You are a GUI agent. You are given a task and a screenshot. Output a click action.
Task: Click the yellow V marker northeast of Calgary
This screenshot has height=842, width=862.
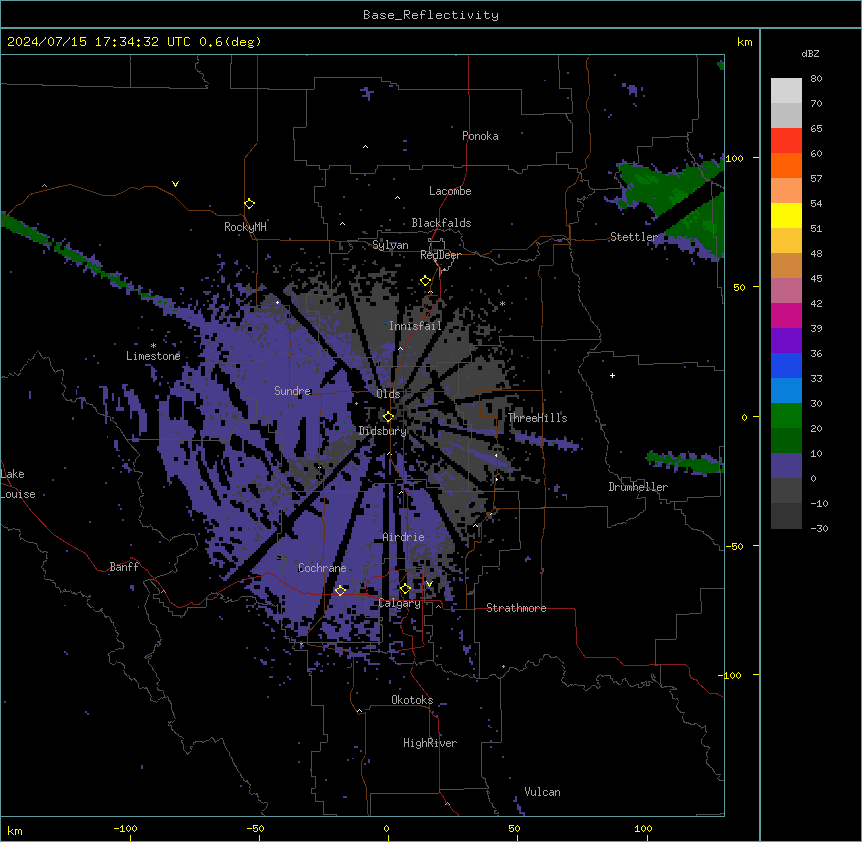[x=429, y=584]
